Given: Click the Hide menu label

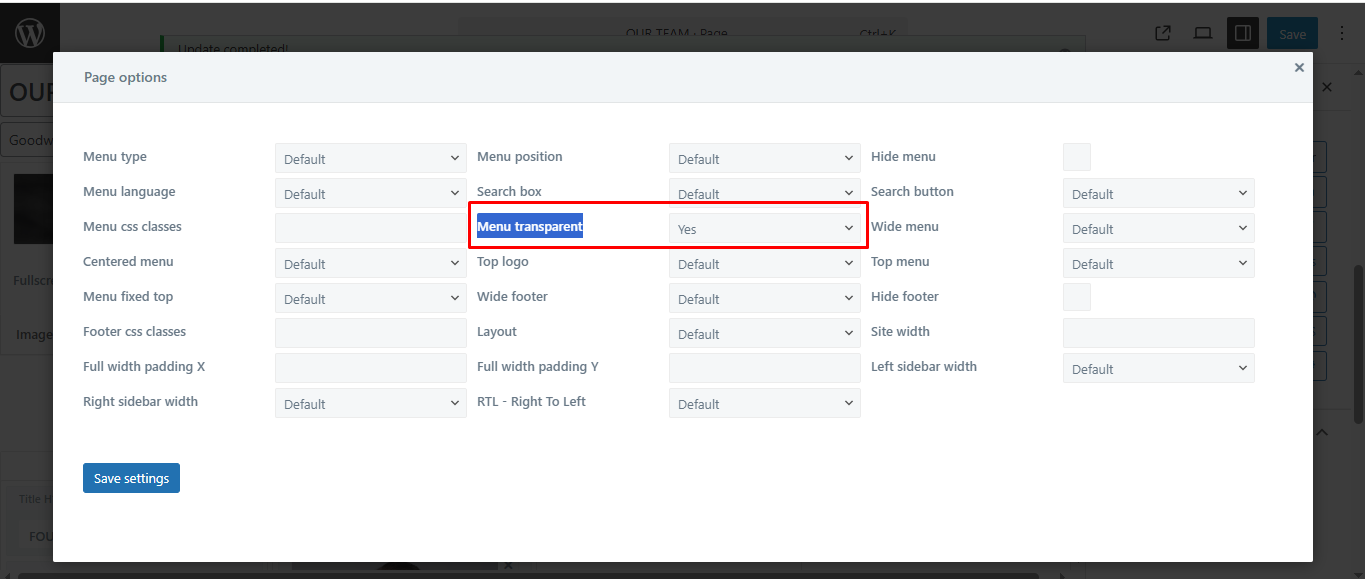Looking at the screenshot, I should coord(903,157).
